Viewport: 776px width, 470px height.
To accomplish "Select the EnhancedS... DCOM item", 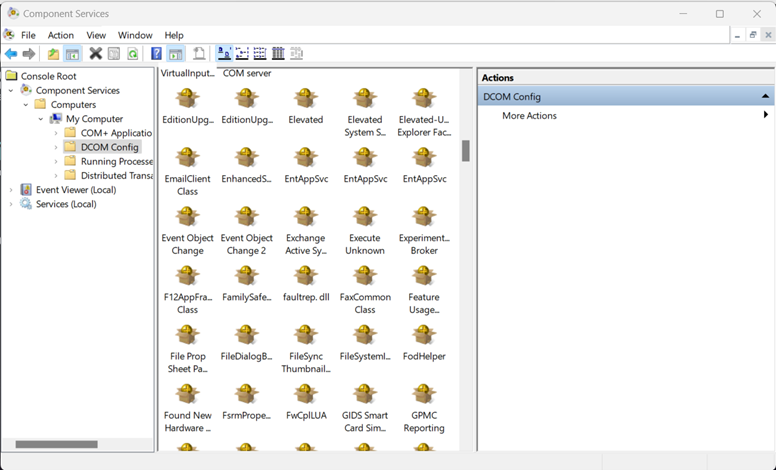I will coord(246,165).
